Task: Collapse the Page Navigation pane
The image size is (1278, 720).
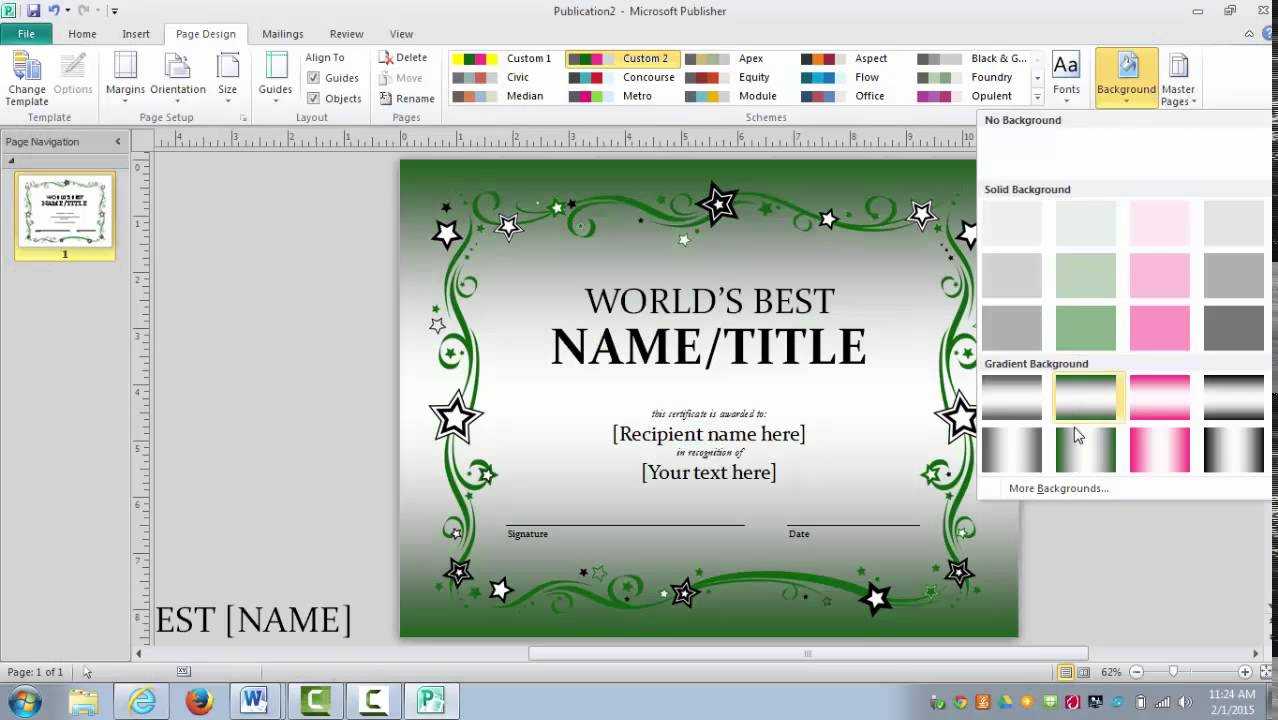Action: (x=118, y=142)
